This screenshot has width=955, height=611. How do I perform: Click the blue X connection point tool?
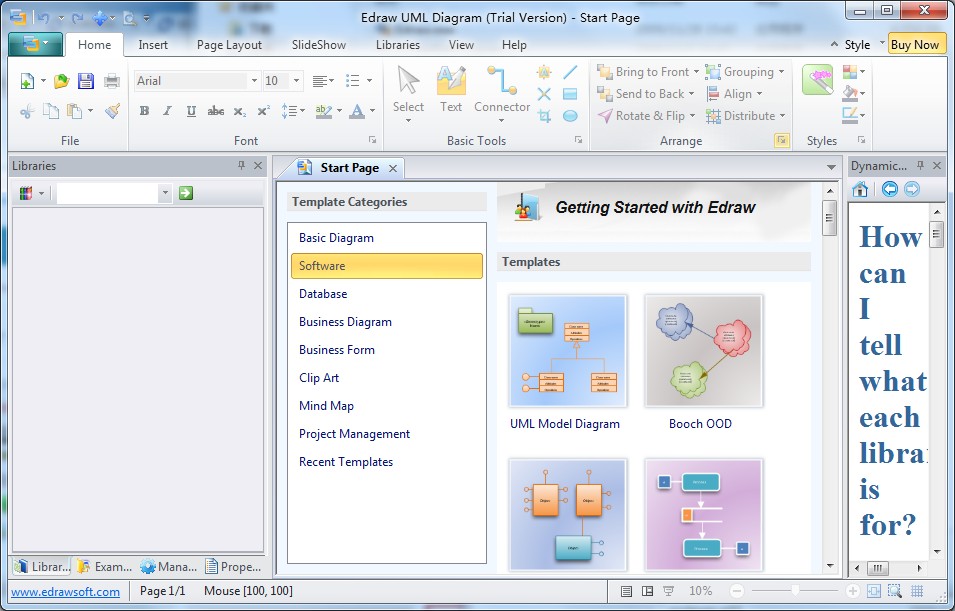coord(544,94)
